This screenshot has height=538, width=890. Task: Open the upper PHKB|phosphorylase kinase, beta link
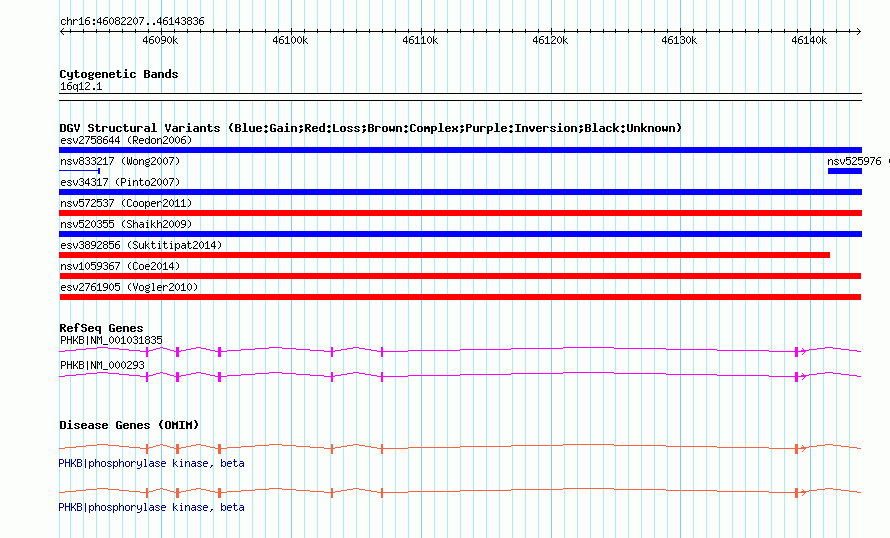click(152, 464)
